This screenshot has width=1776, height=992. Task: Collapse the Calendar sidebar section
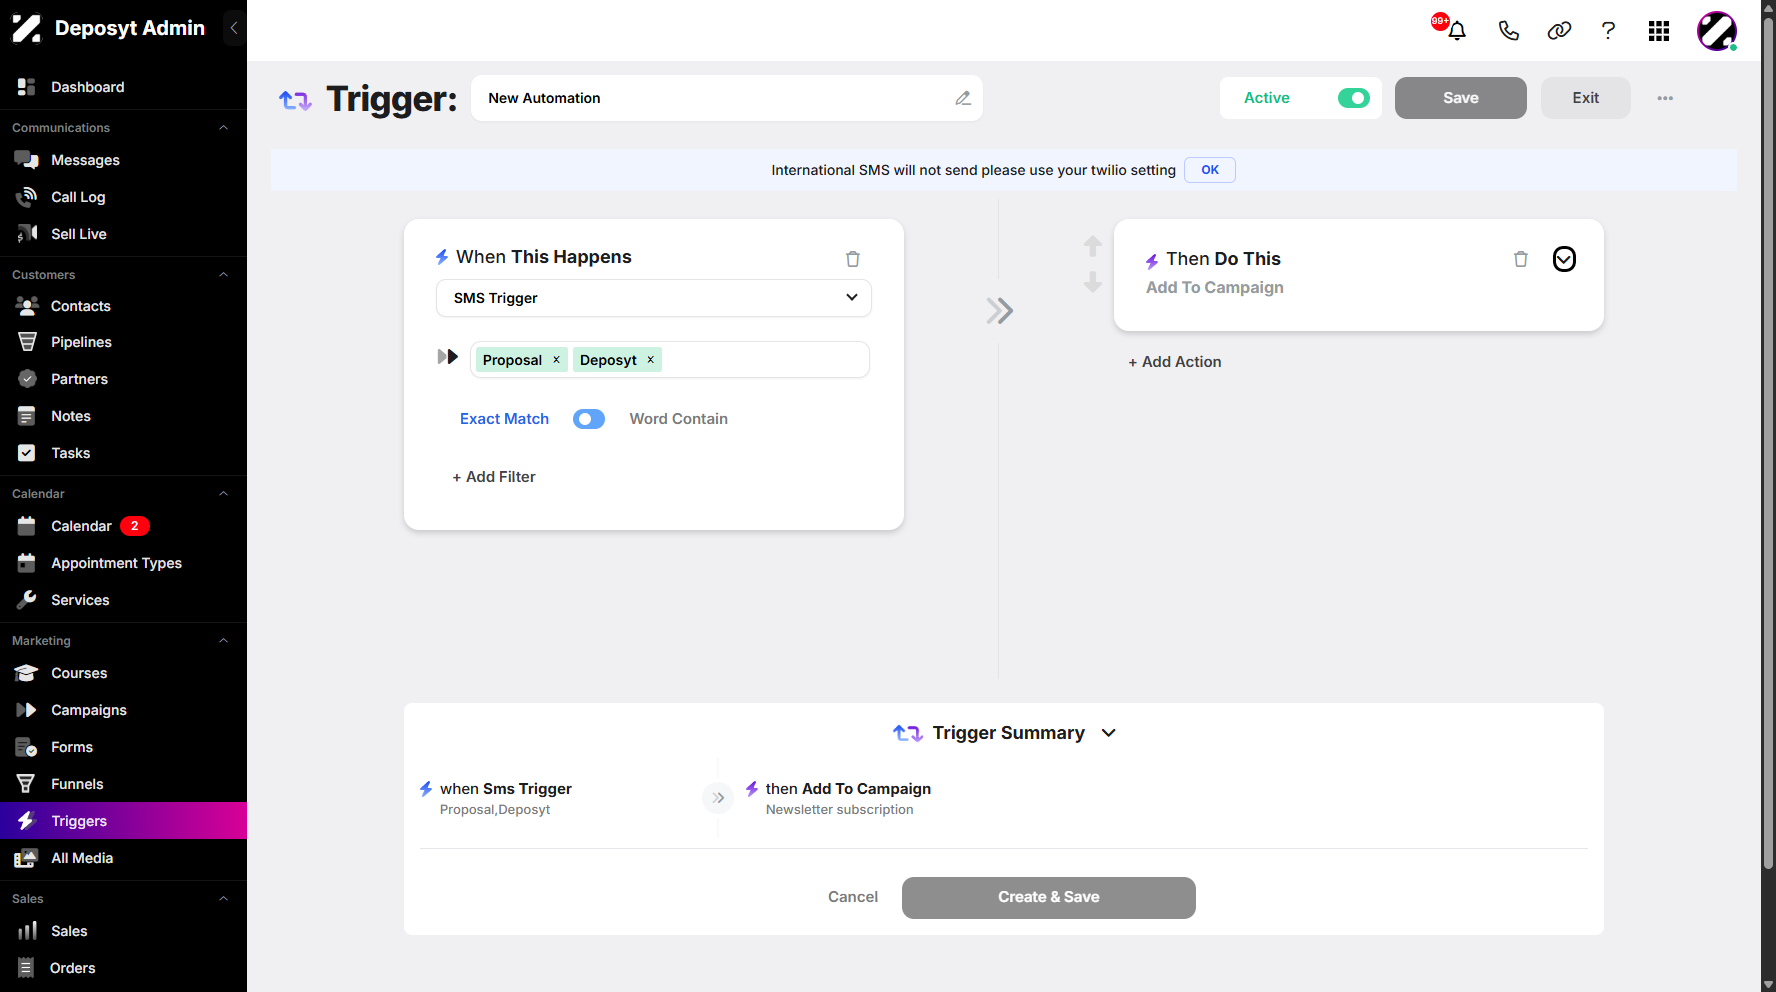[224, 494]
